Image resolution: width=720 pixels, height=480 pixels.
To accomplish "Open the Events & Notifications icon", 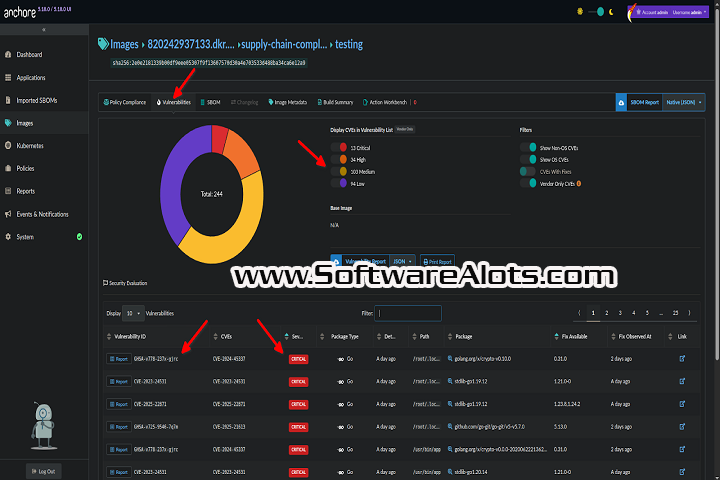I will pos(10,214).
